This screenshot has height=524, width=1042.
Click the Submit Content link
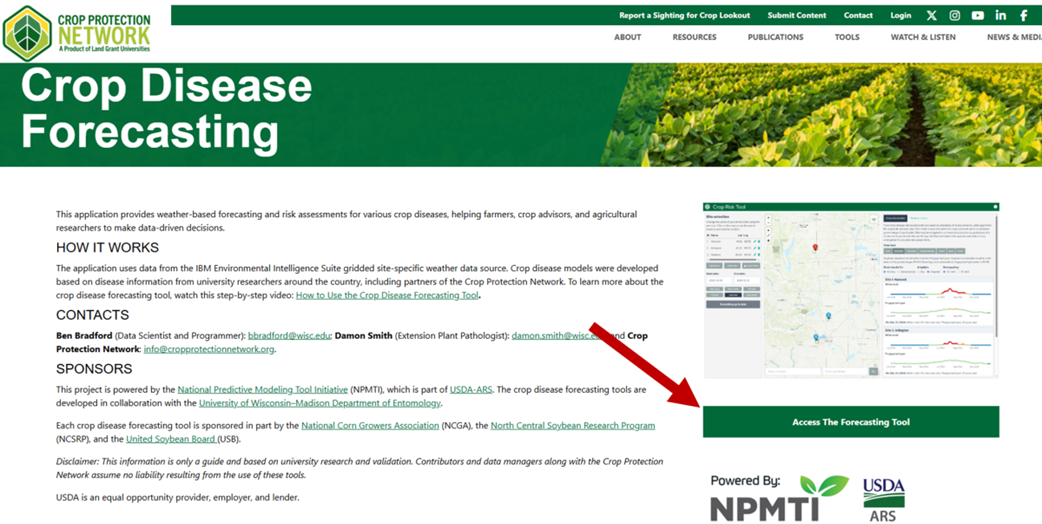point(797,15)
